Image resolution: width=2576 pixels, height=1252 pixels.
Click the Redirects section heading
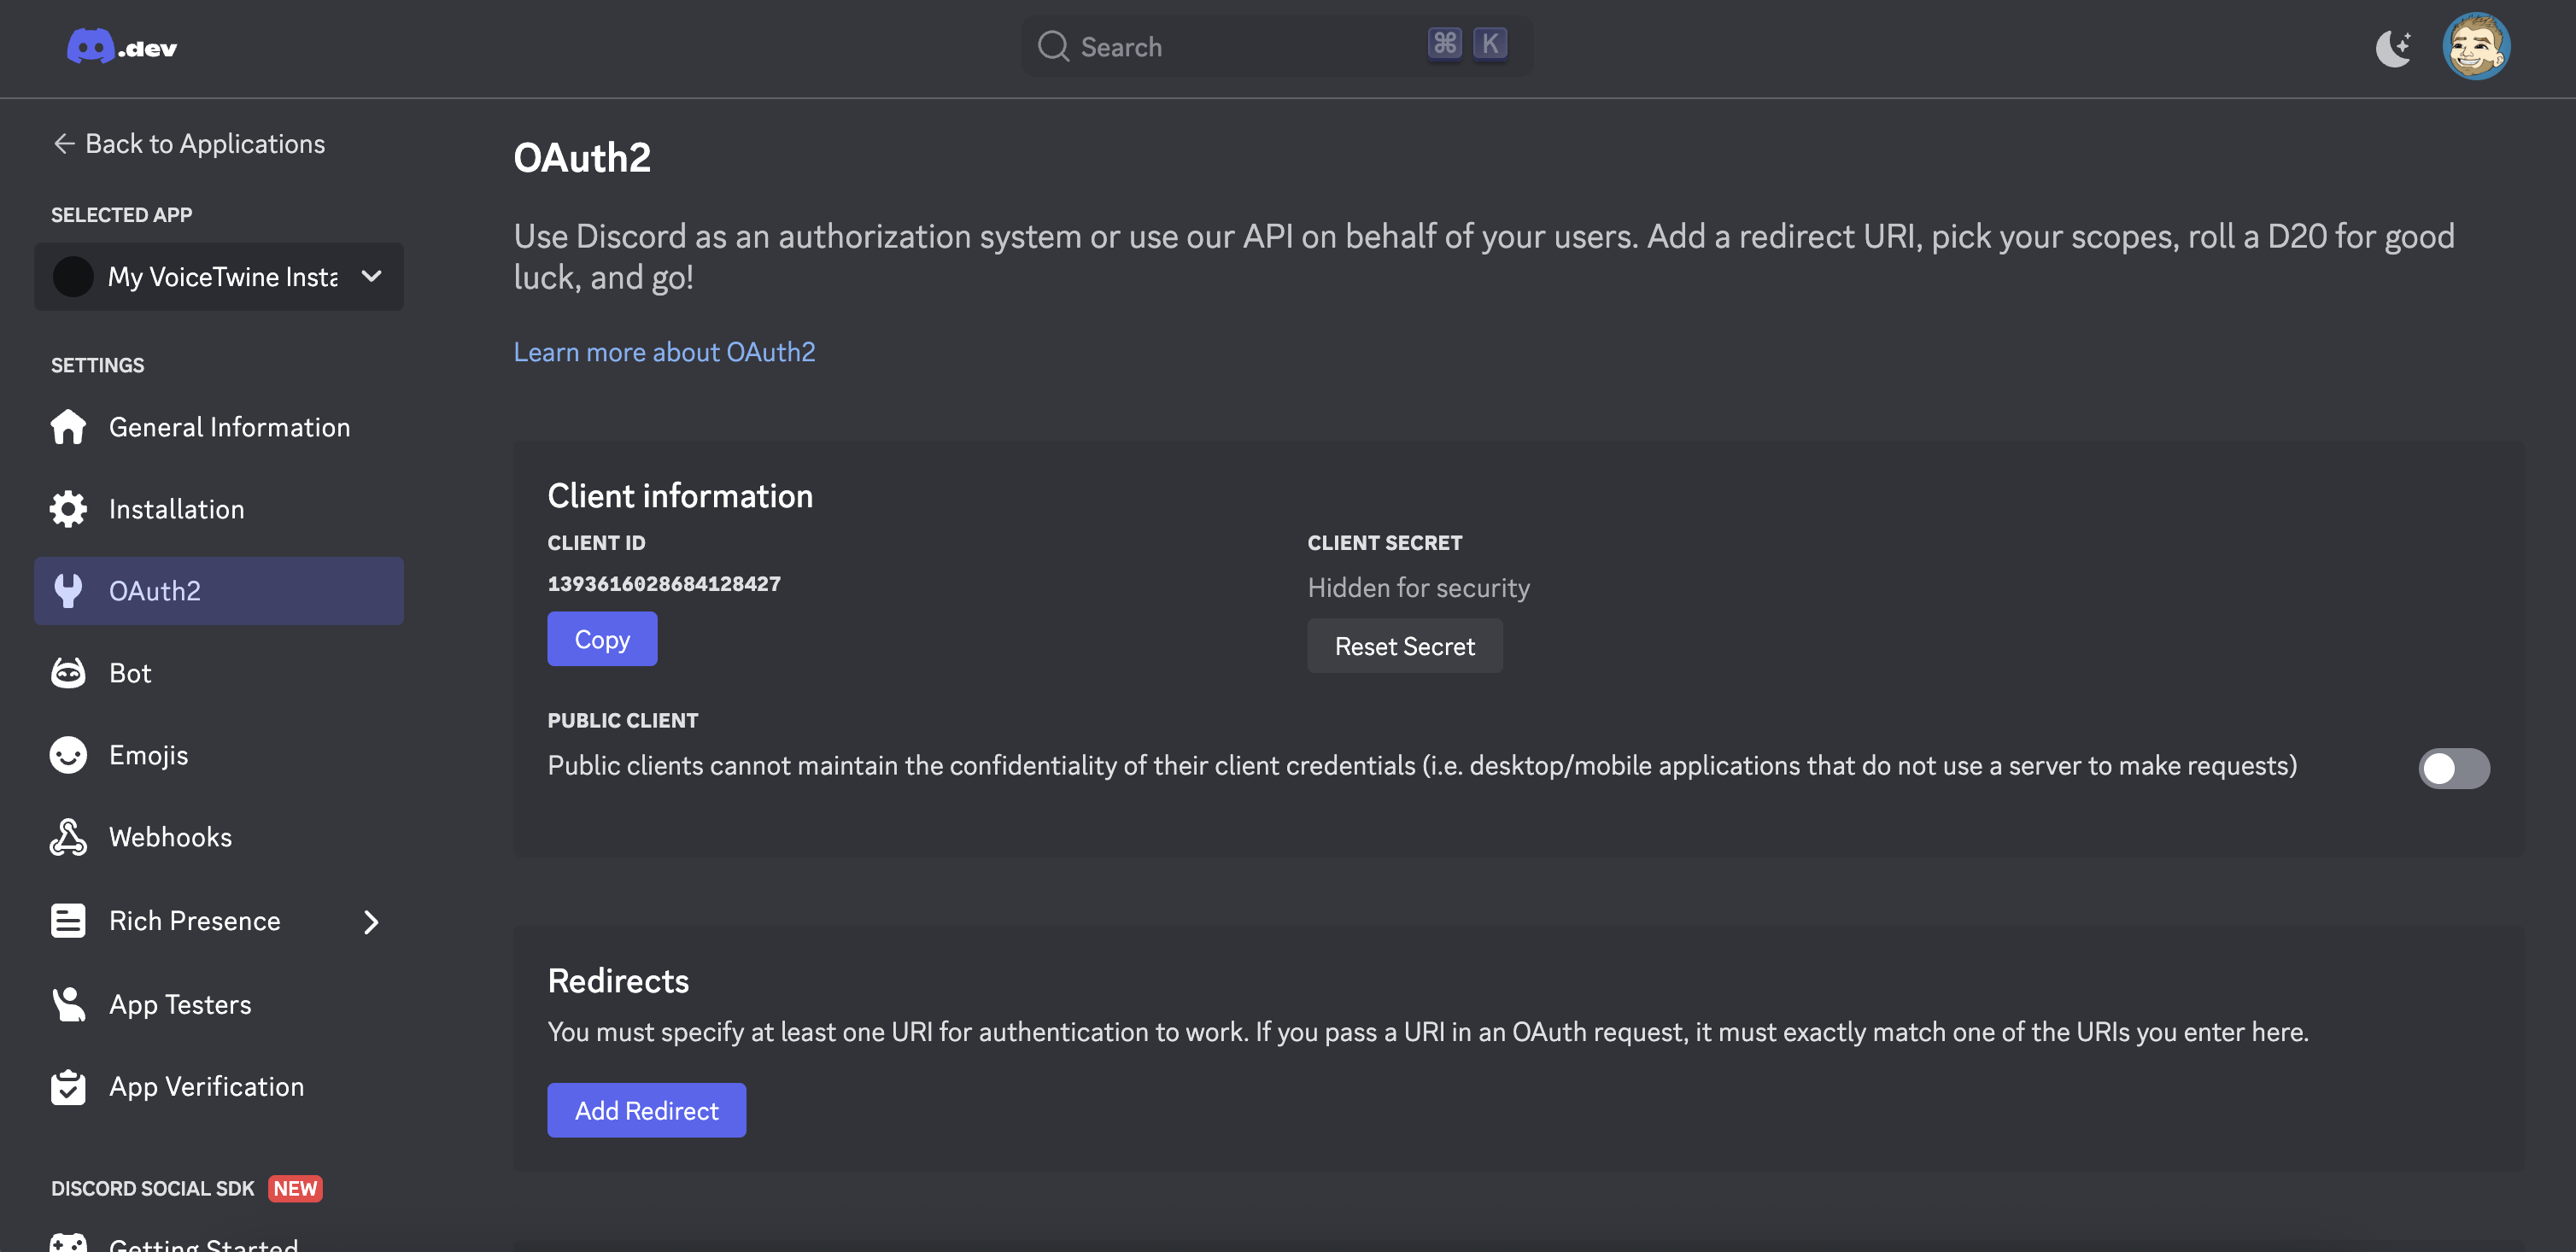tap(618, 981)
